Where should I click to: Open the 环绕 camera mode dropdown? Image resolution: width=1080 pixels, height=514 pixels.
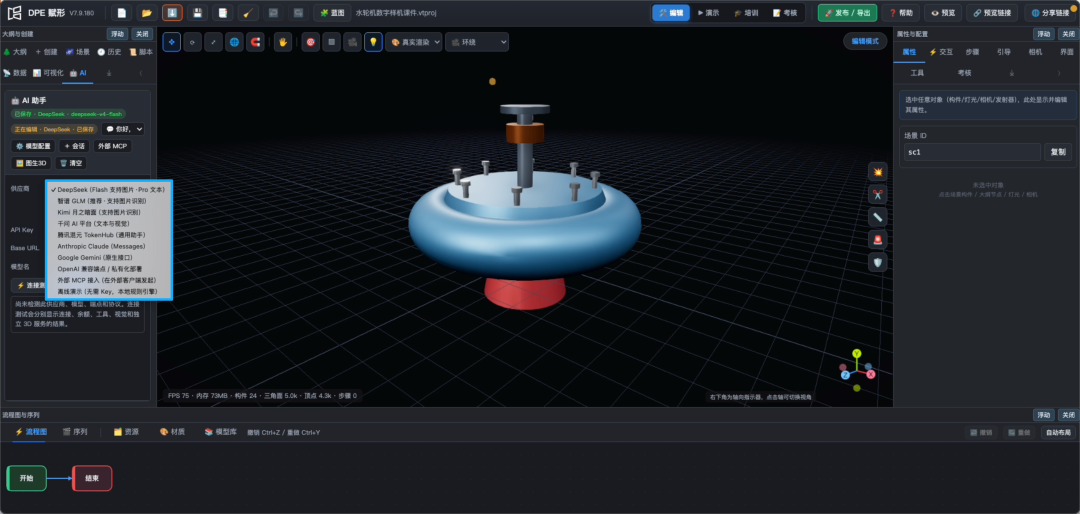(477, 42)
